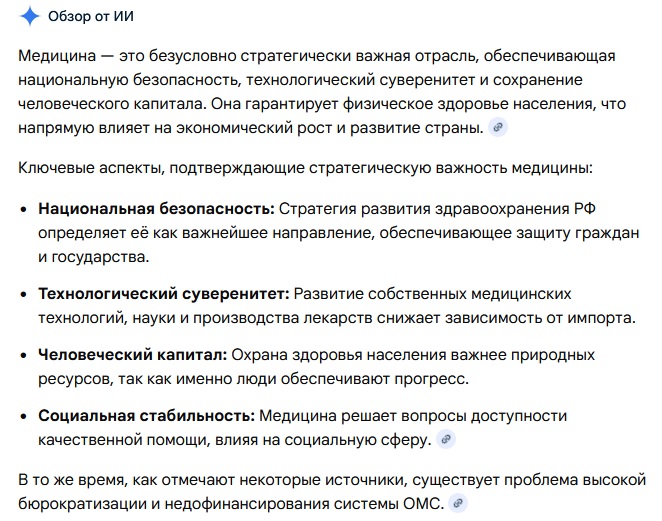Click the bullet dot before "Человеческий капитал"
This screenshot has height=521, width=662.
point(24,356)
